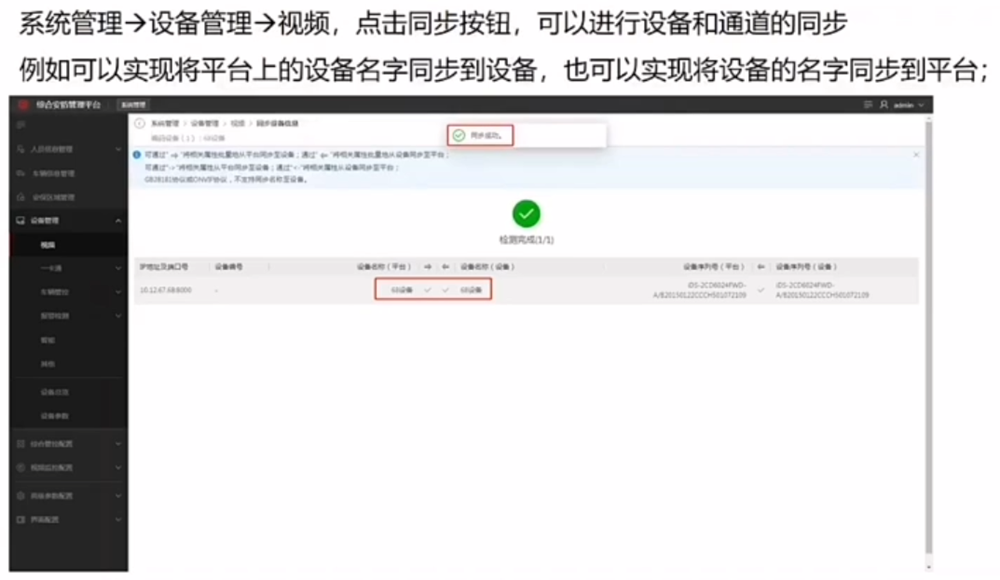This screenshot has width=1000, height=580.
Task: Click left arrow to sync names to platform
Action: (x=446, y=267)
